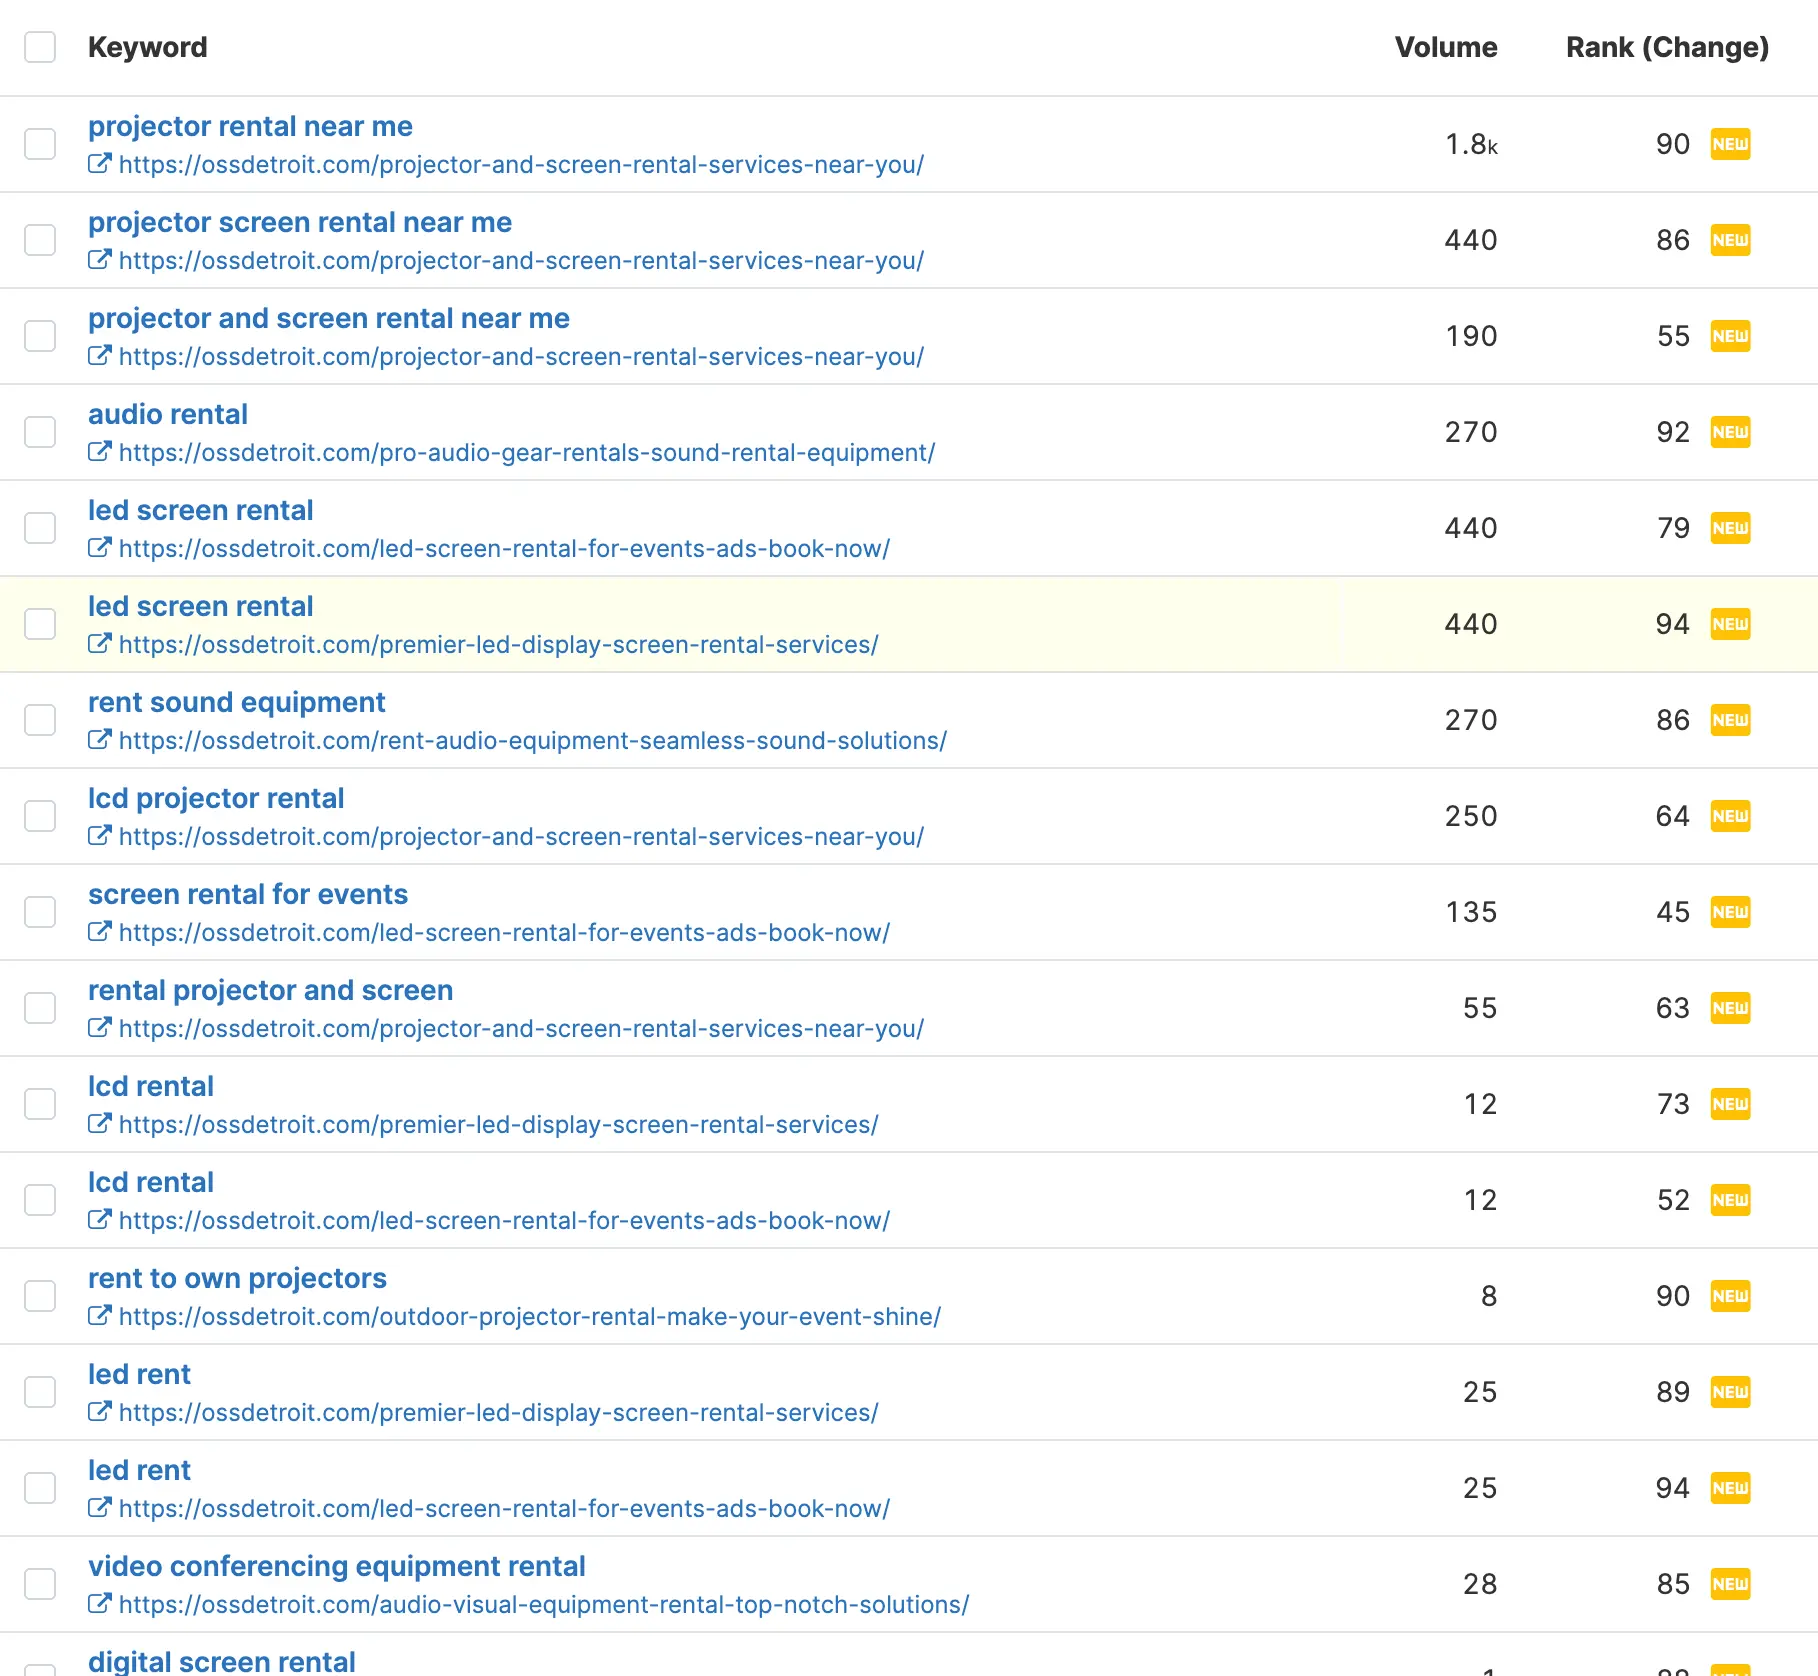Open pro-audio-gear-rentals URL link

526,452
